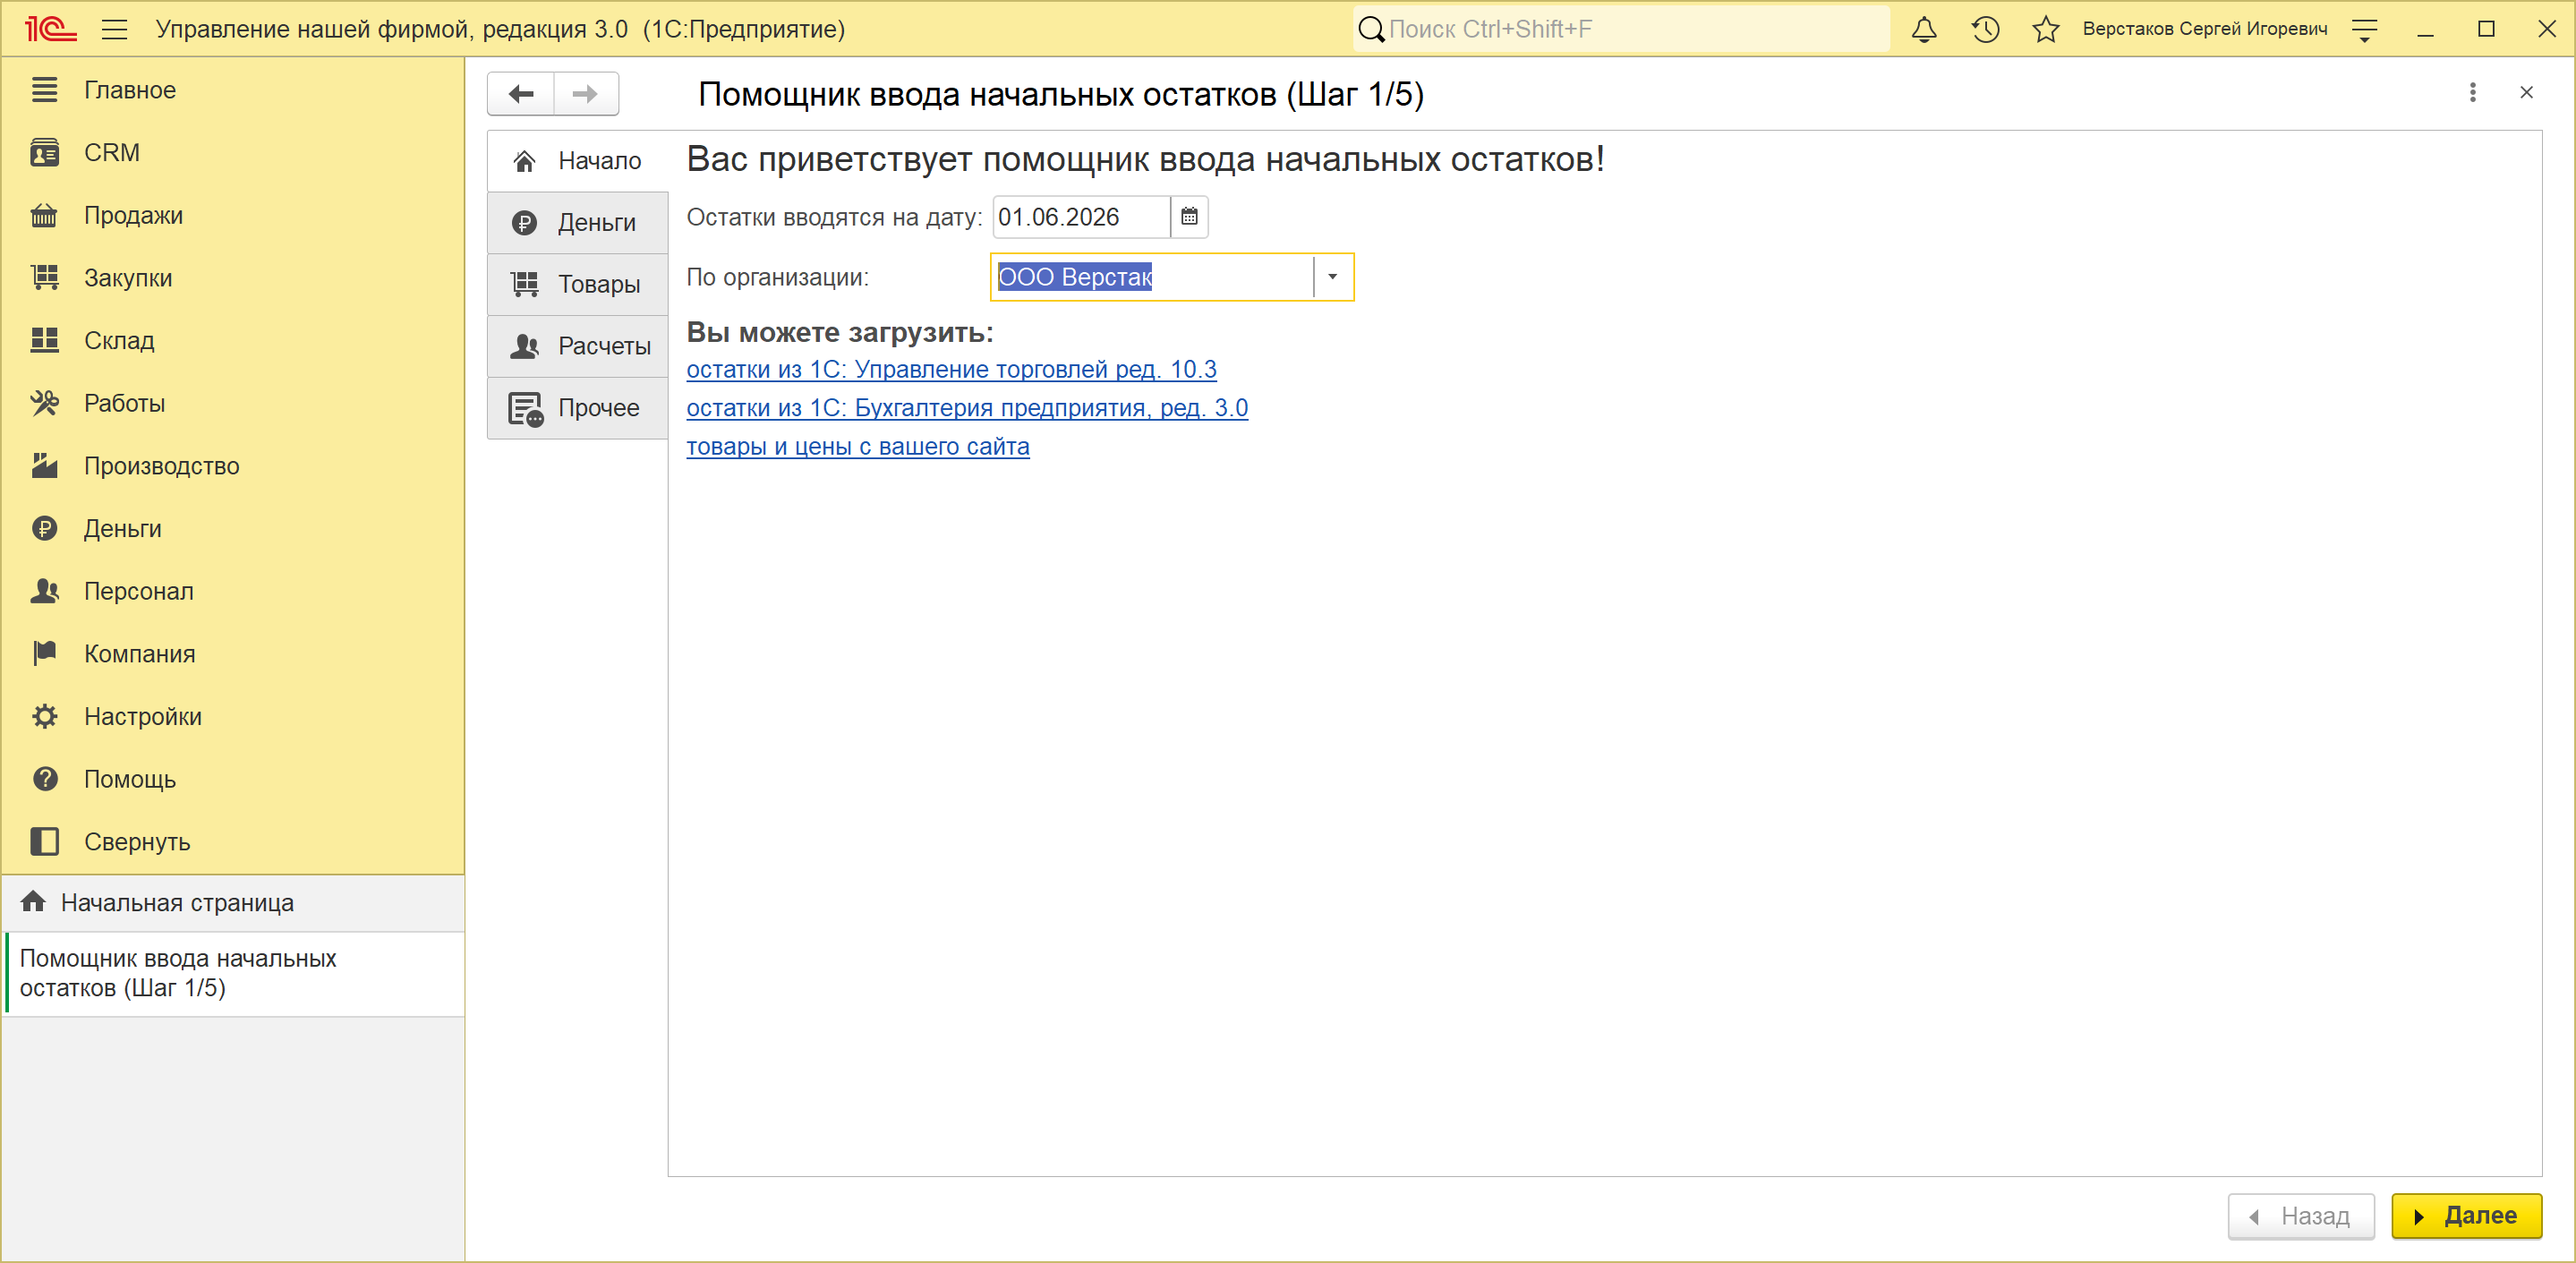Open the Склад section
2576x1263 pixels.
(233, 341)
